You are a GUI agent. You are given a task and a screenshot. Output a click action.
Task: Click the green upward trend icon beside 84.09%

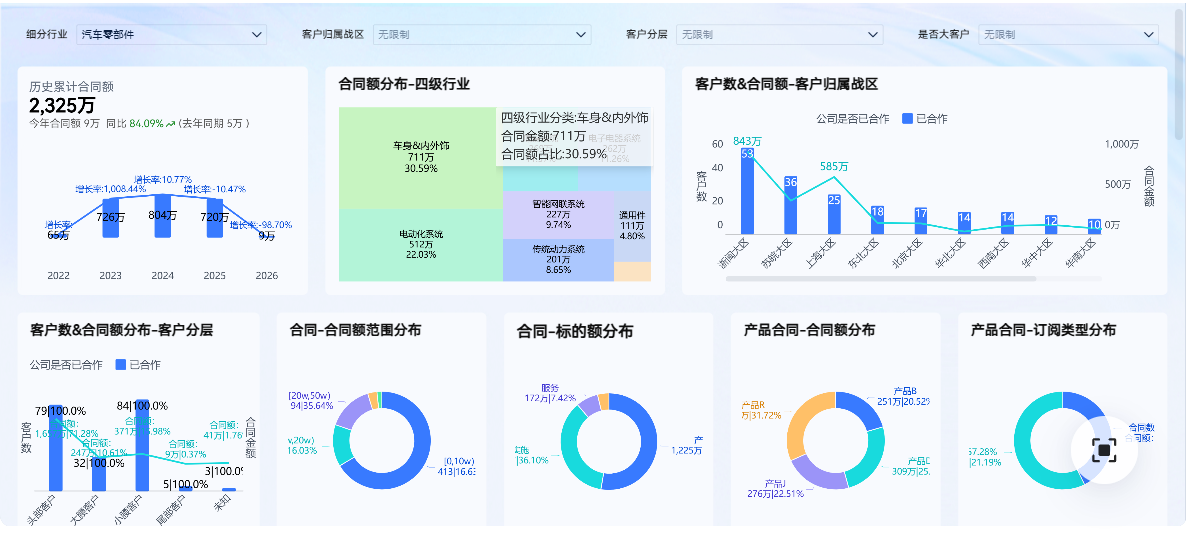pyautogui.click(x=170, y=123)
